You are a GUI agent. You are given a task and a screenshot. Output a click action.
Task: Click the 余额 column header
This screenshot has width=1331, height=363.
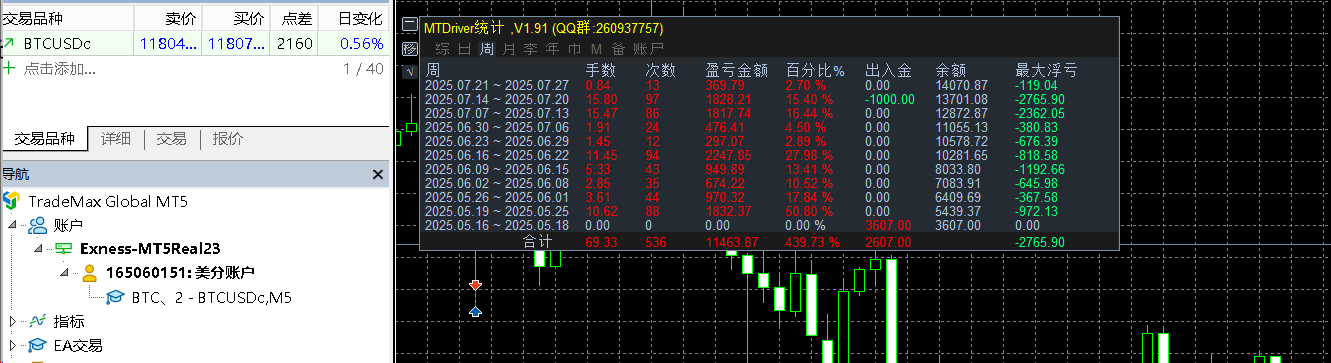(950, 70)
